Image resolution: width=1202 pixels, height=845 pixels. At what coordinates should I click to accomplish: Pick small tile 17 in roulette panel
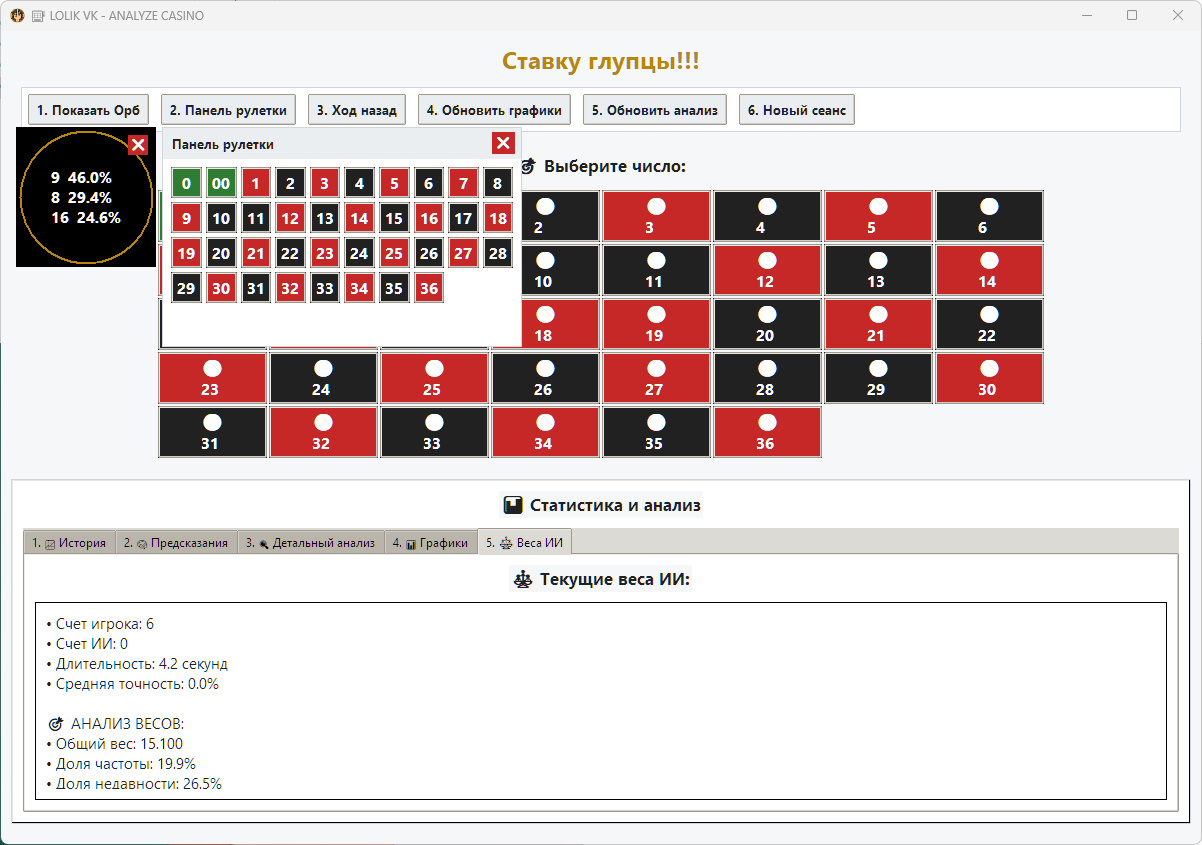[x=463, y=218]
